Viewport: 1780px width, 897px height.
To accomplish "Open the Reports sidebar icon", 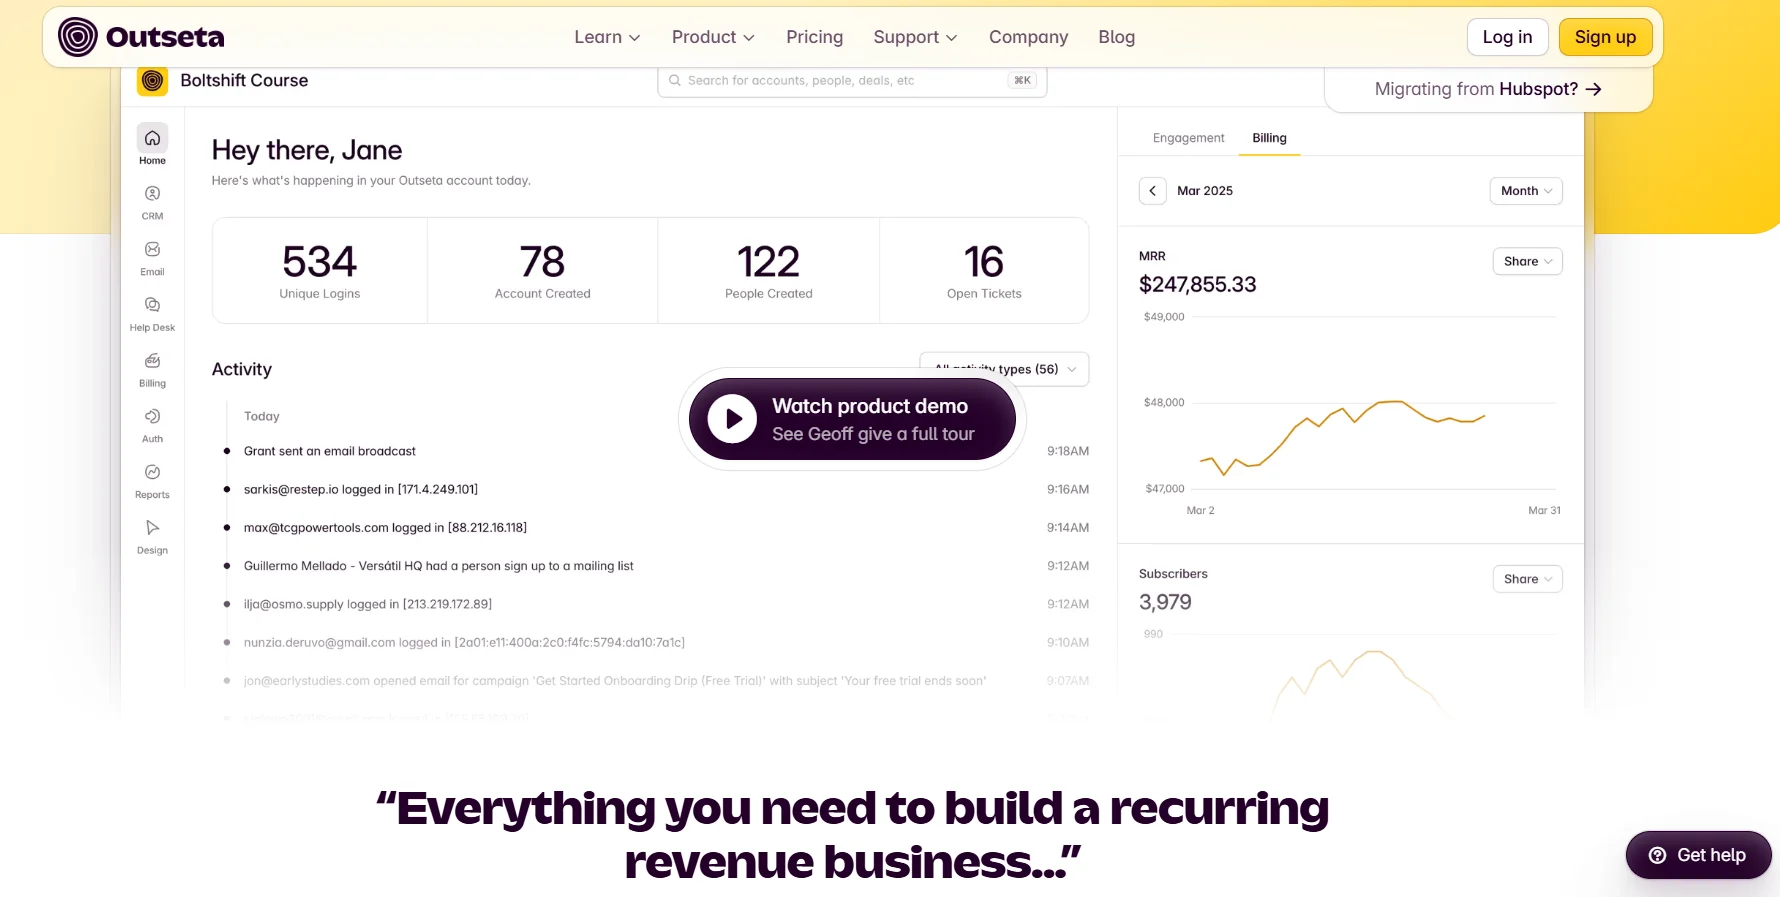I will point(152,472).
